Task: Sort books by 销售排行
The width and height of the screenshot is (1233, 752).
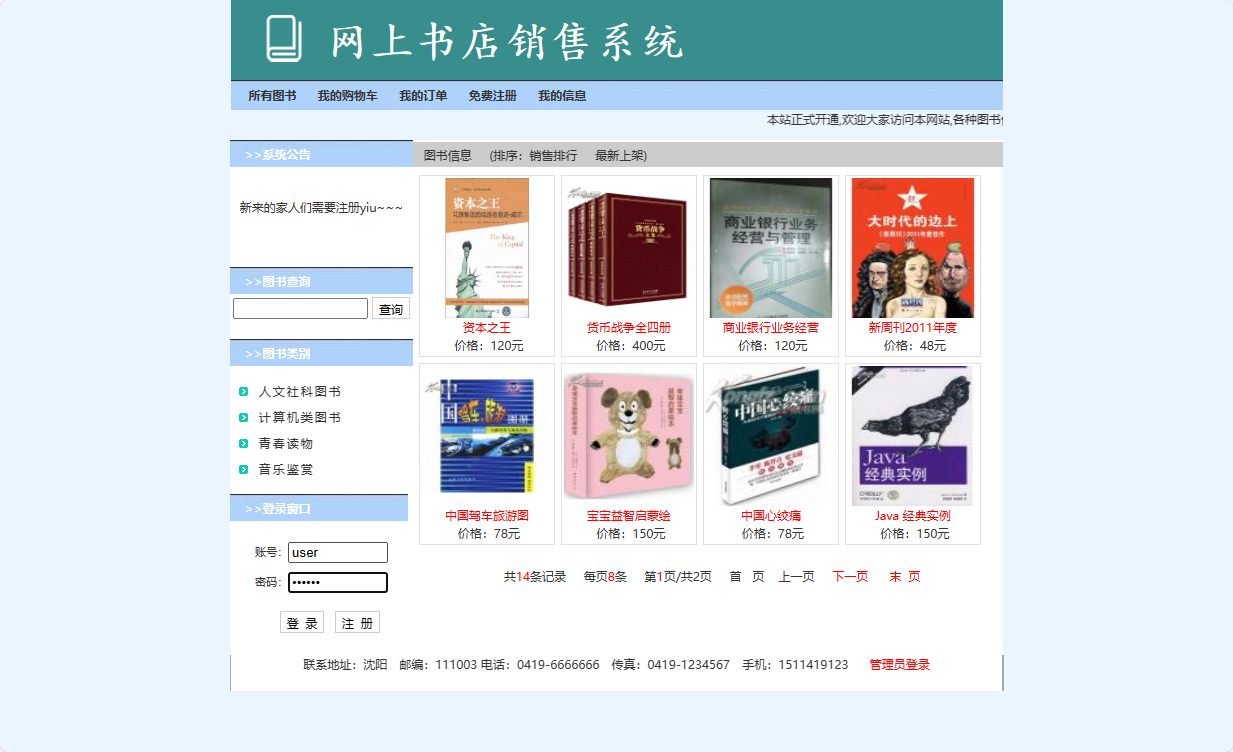Action: [x=553, y=155]
